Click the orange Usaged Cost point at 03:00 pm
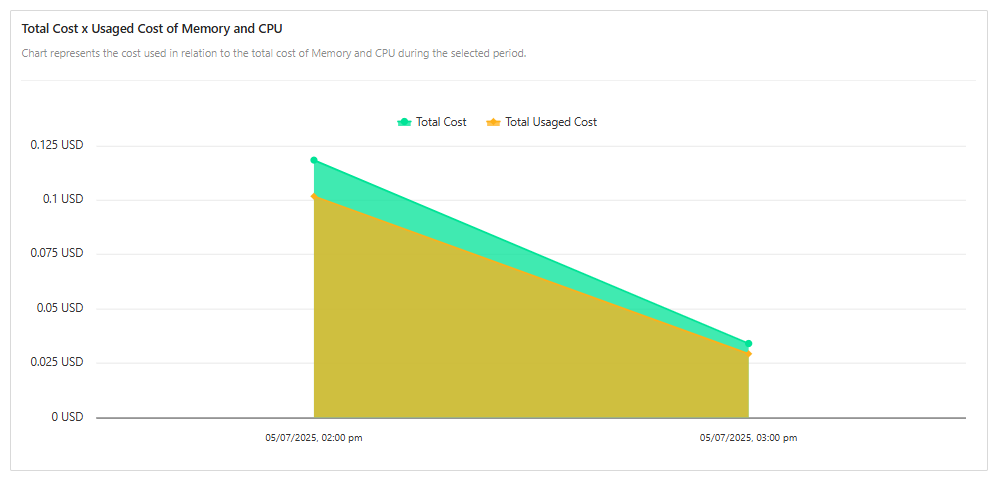 click(x=748, y=354)
